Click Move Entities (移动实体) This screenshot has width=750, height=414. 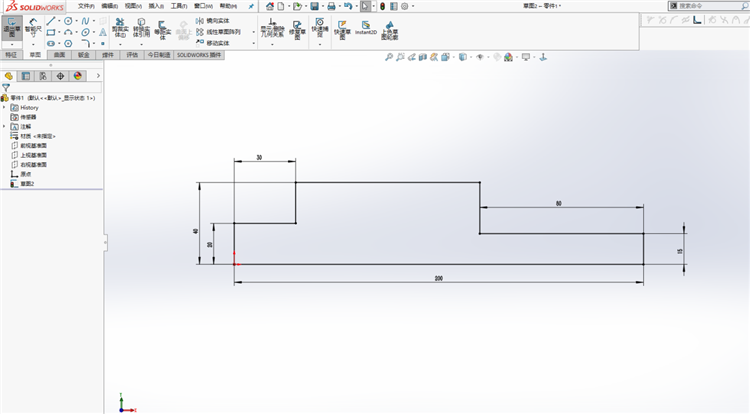[212, 43]
